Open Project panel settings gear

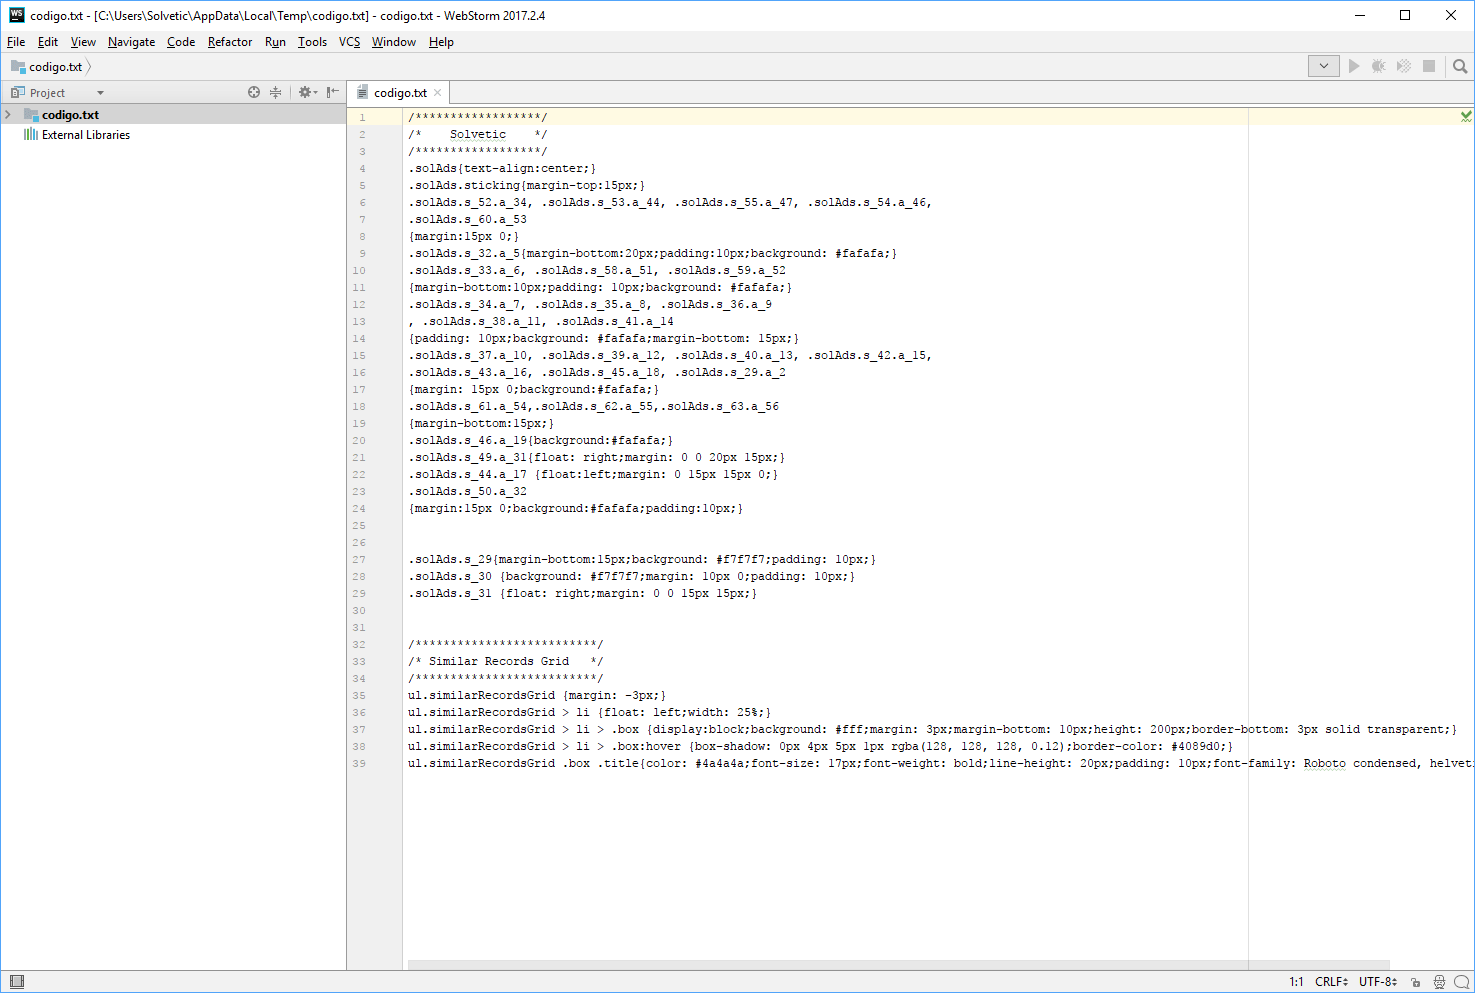[x=307, y=92]
